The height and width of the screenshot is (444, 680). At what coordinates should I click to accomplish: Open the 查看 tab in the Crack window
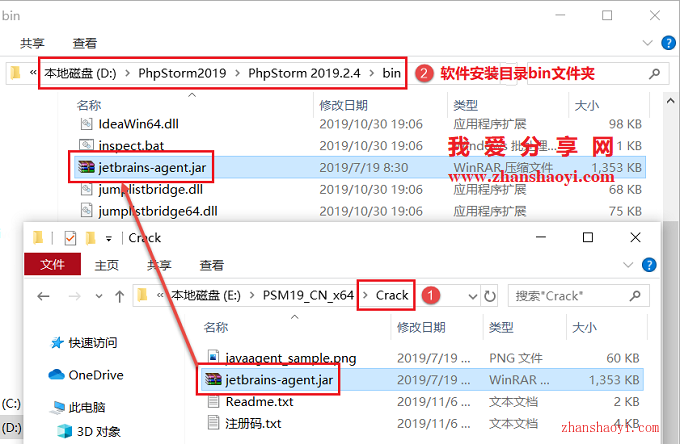211,265
